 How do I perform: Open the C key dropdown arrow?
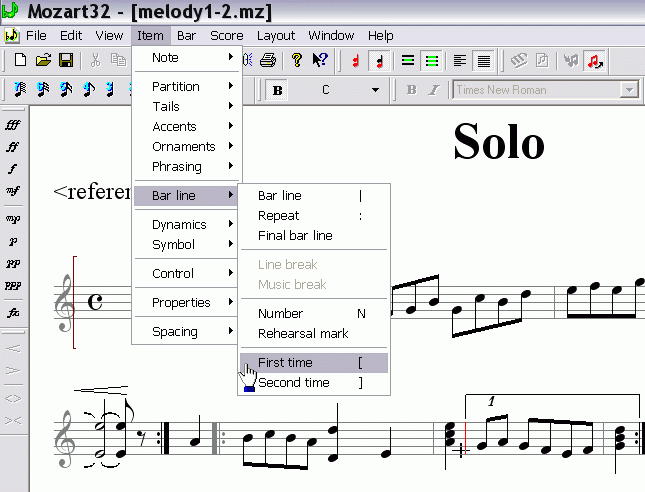point(375,90)
